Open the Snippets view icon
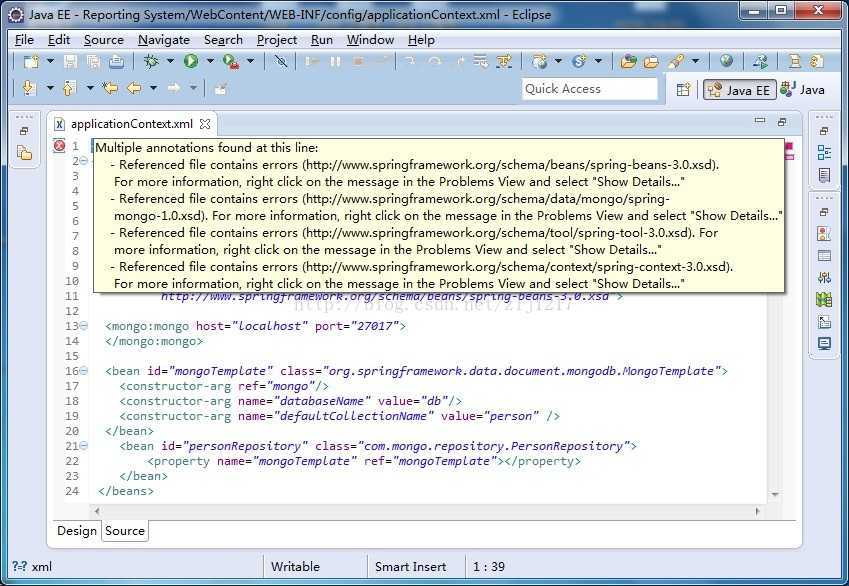 click(x=824, y=322)
